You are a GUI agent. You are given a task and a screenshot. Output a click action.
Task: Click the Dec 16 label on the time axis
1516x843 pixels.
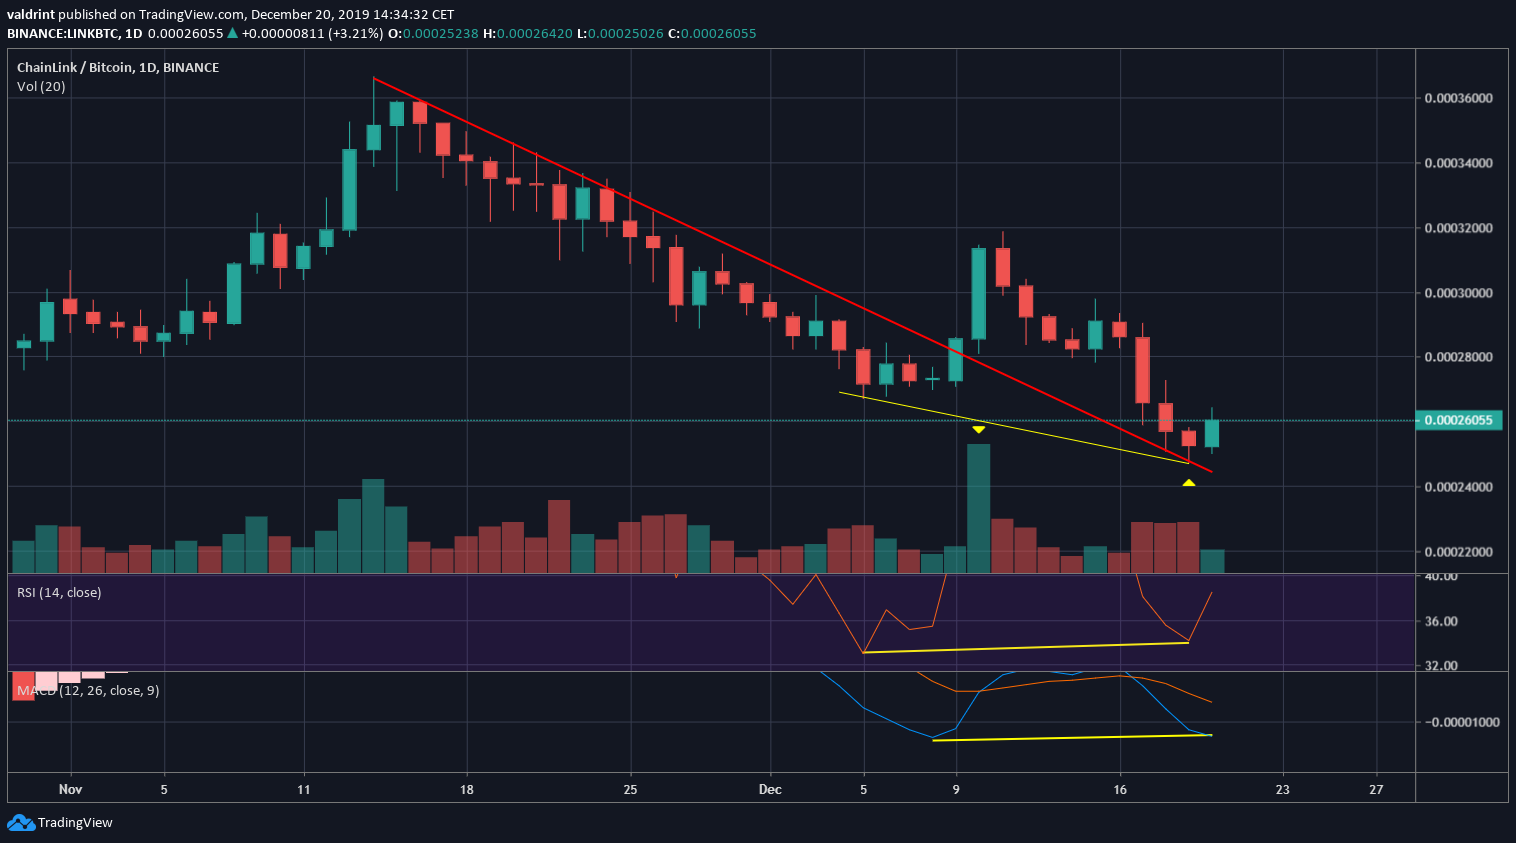coord(1121,789)
